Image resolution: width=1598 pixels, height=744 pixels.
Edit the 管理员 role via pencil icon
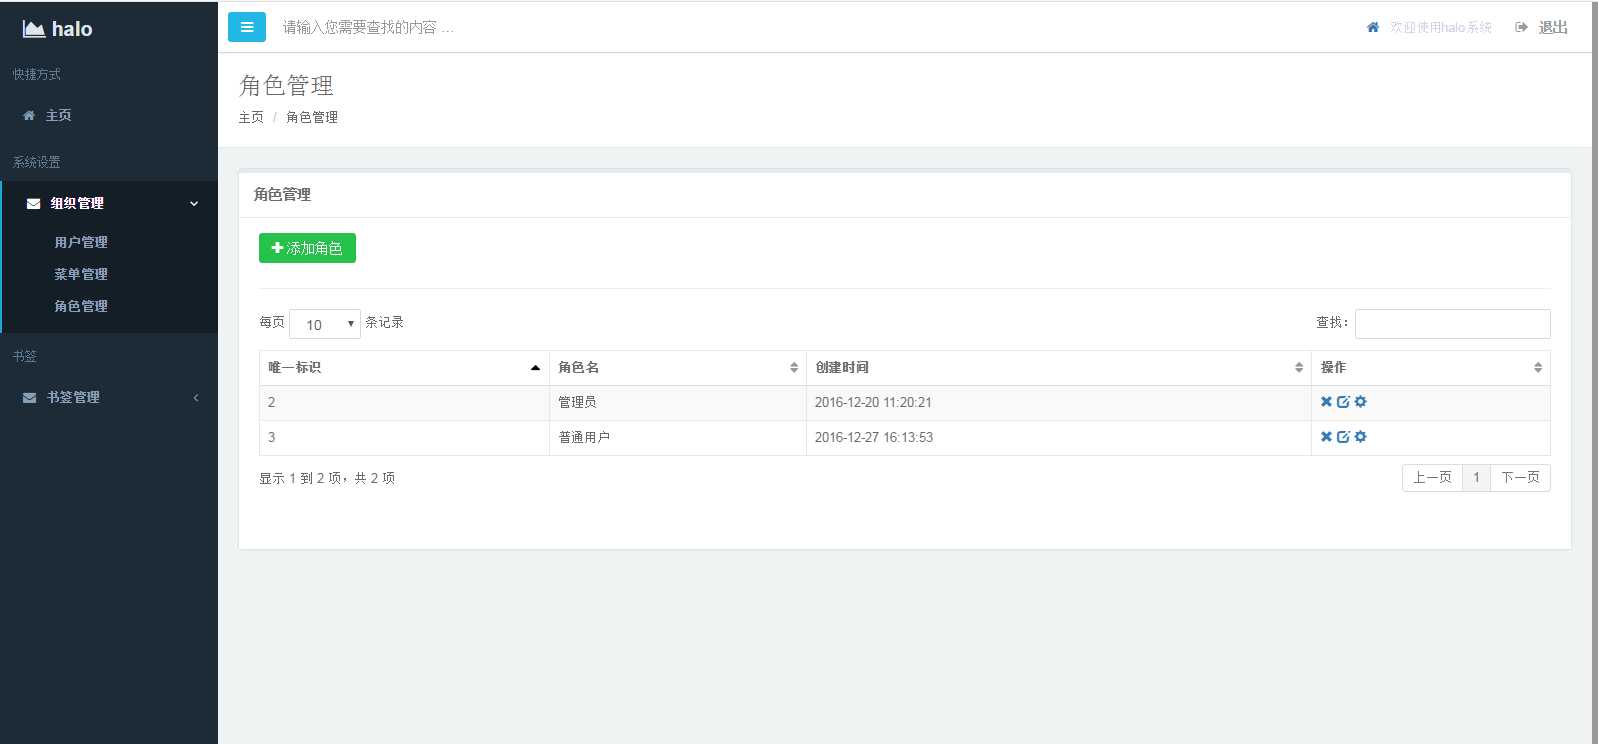tap(1343, 401)
